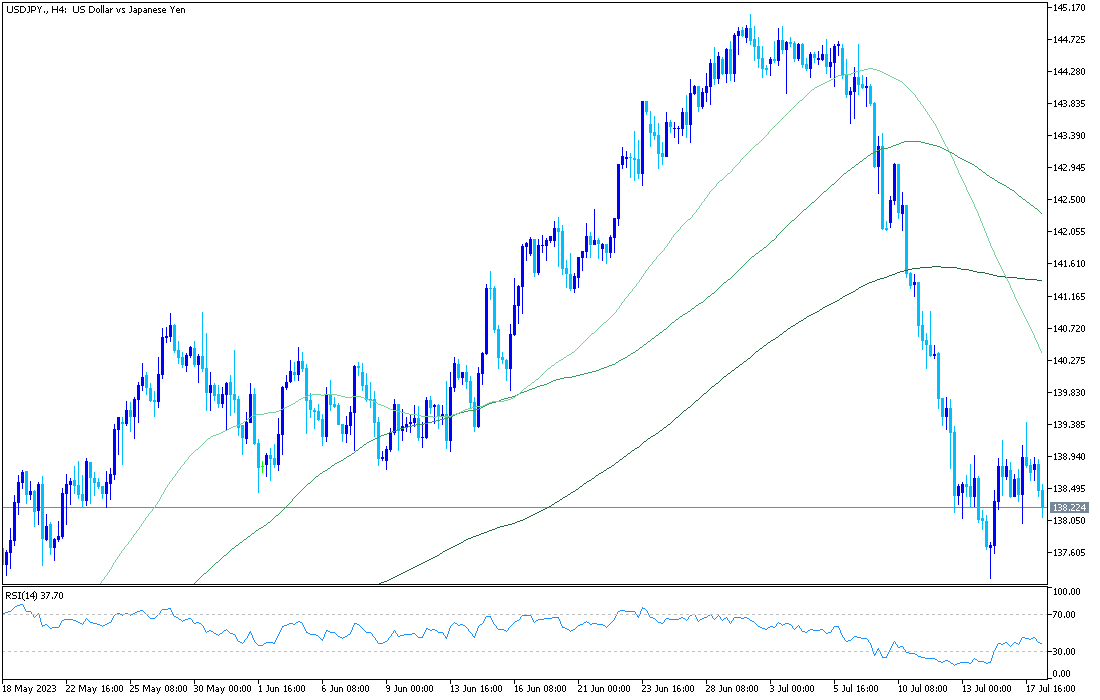Click the '10 Jul 08:00' time label
The width and height of the screenshot is (1100, 700).
coord(925,689)
